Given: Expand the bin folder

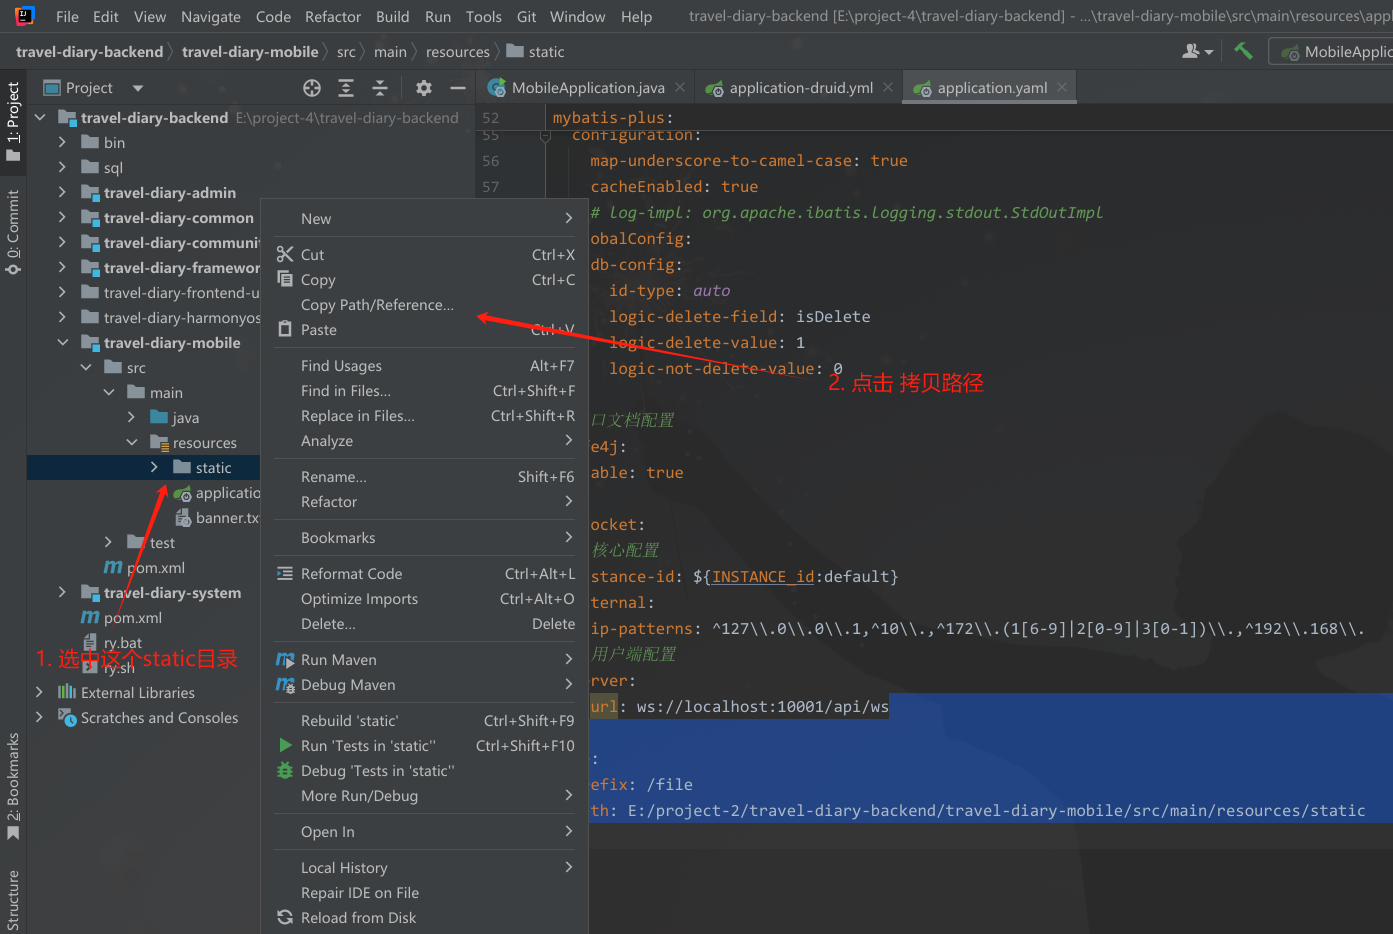Looking at the screenshot, I should [x=62, y=143].
